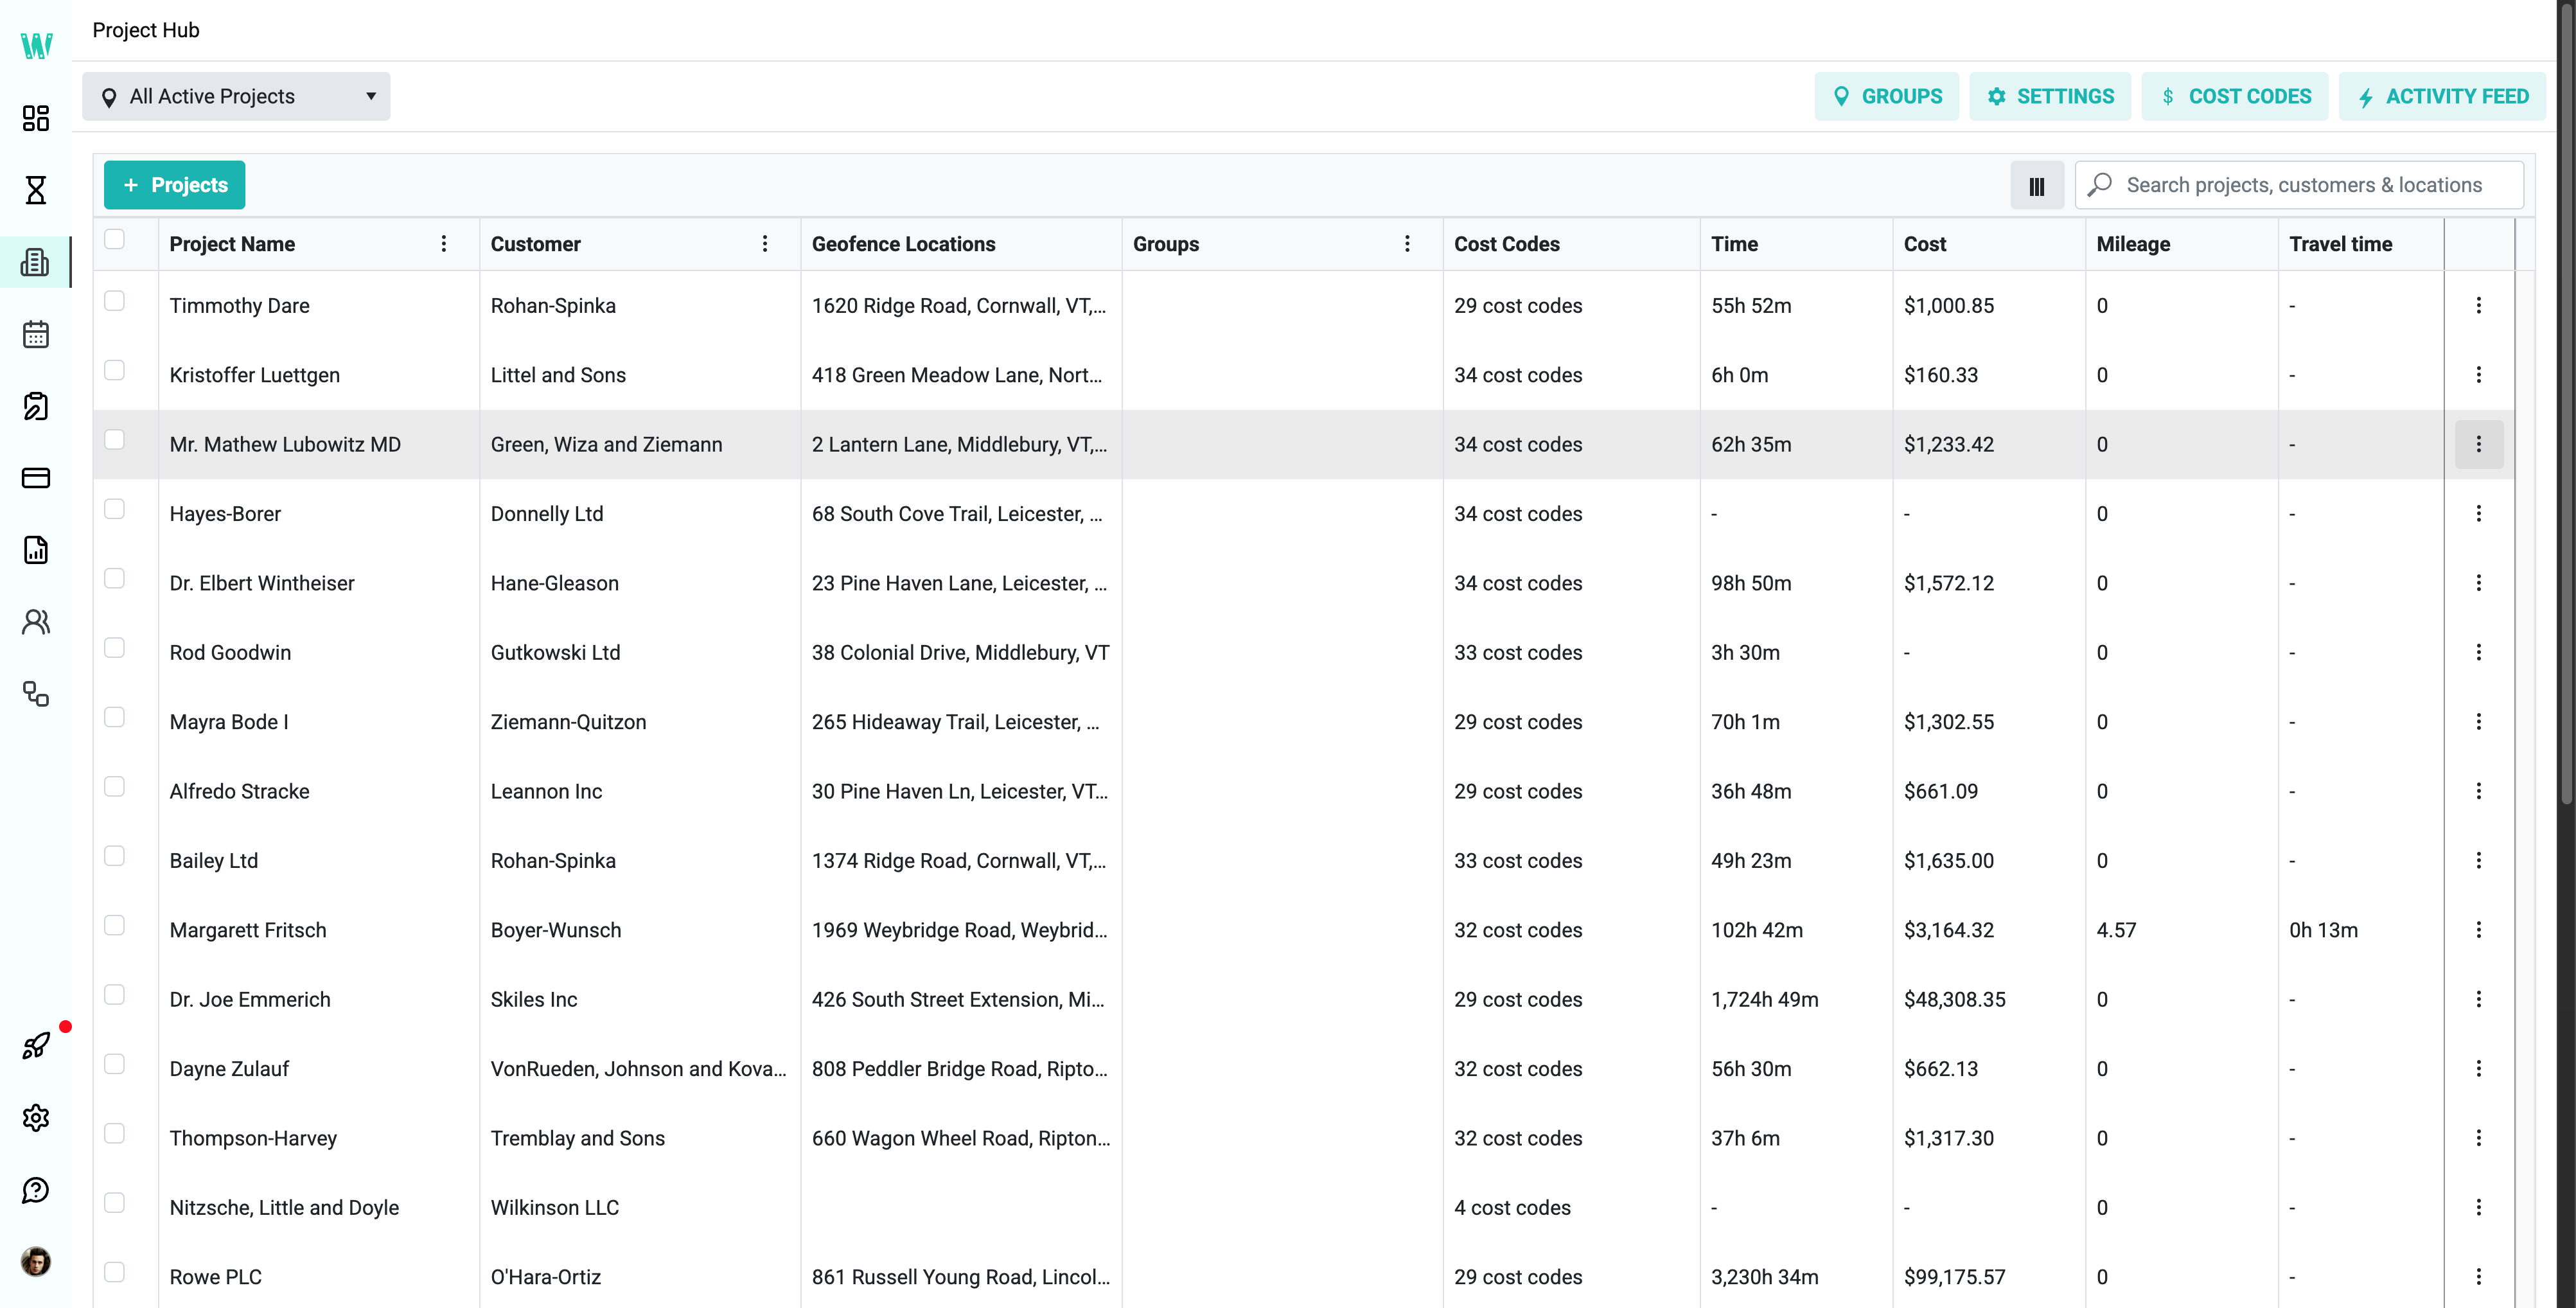Select the checkbox next to Hayes-Borer
Image resolution: width=2576 pixels, height=1308 pixels.
click(115, 509)
